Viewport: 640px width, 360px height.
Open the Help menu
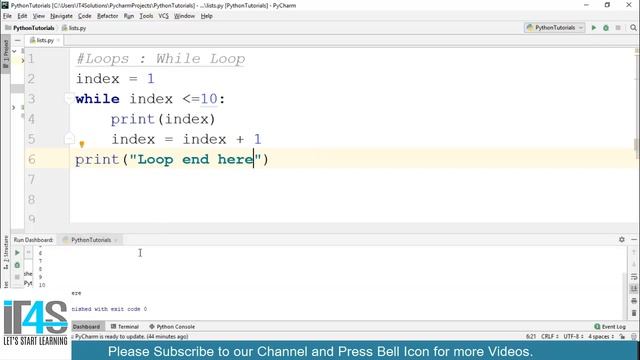click(x=207, y=16)
